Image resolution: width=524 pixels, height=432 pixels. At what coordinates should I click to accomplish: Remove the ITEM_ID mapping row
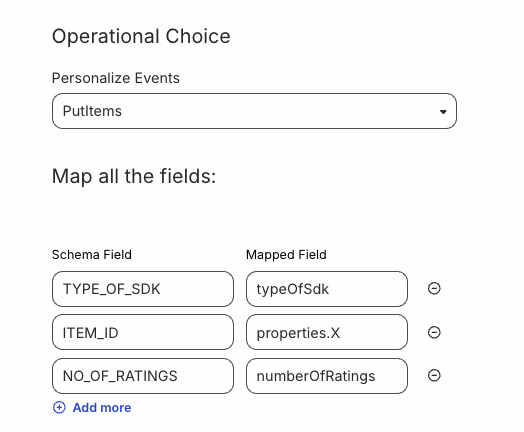click(434, 332)
